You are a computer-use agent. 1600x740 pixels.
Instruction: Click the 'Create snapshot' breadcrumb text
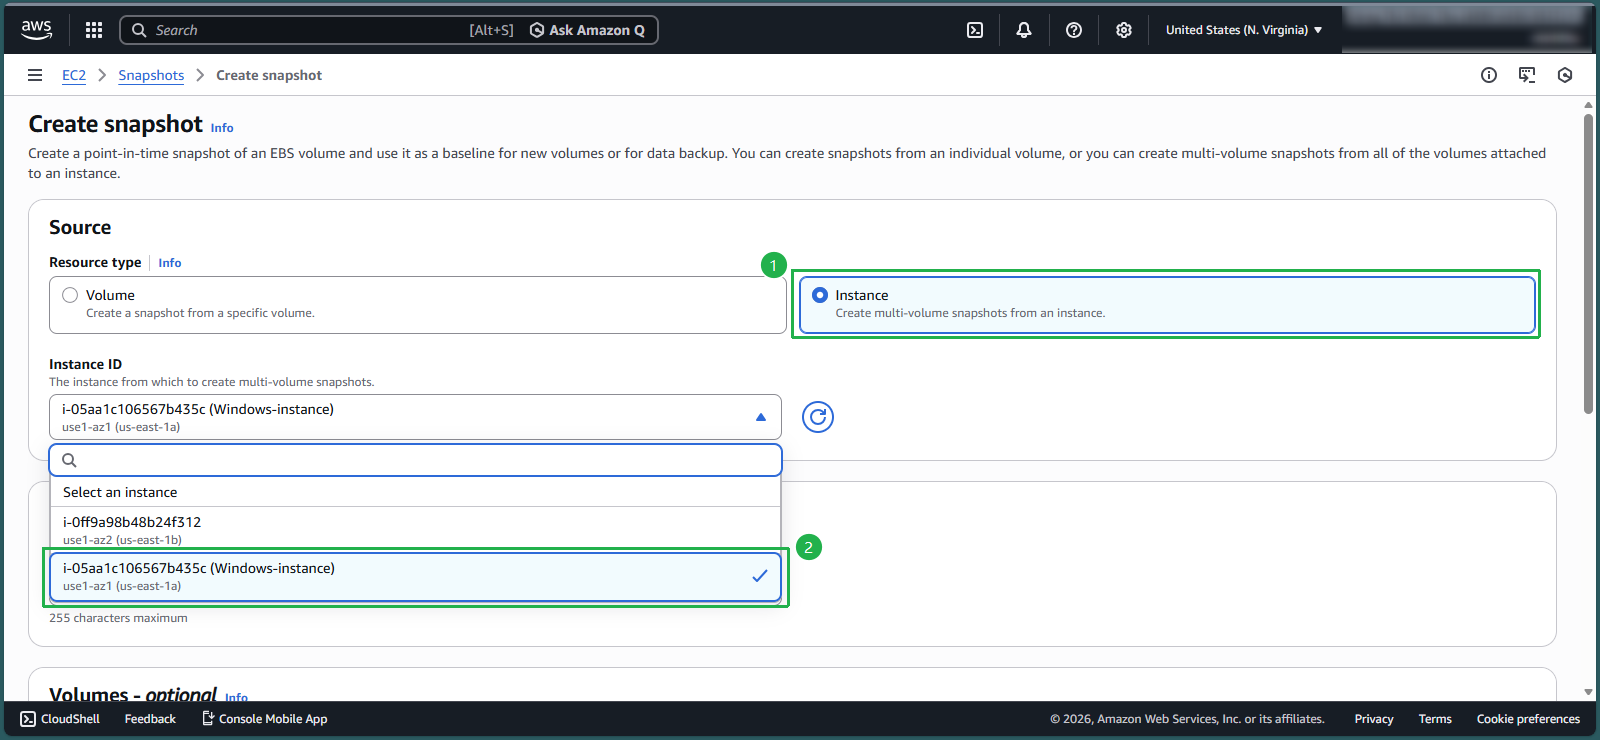pos(269,75)
